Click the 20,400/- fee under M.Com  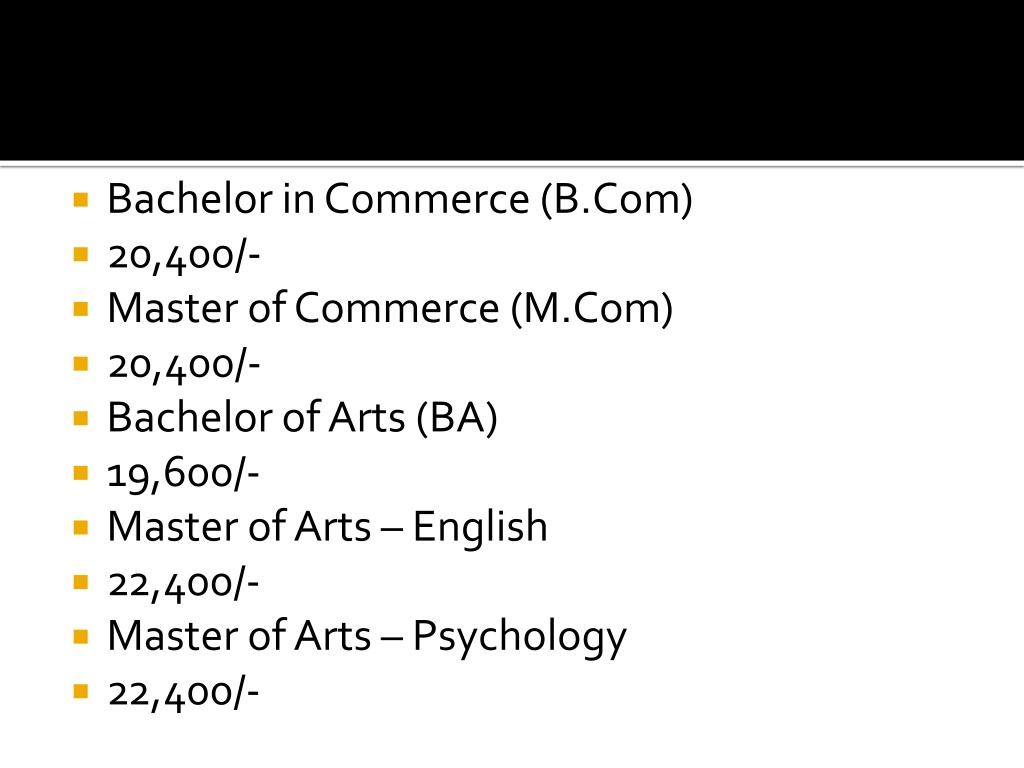(184, 364)
